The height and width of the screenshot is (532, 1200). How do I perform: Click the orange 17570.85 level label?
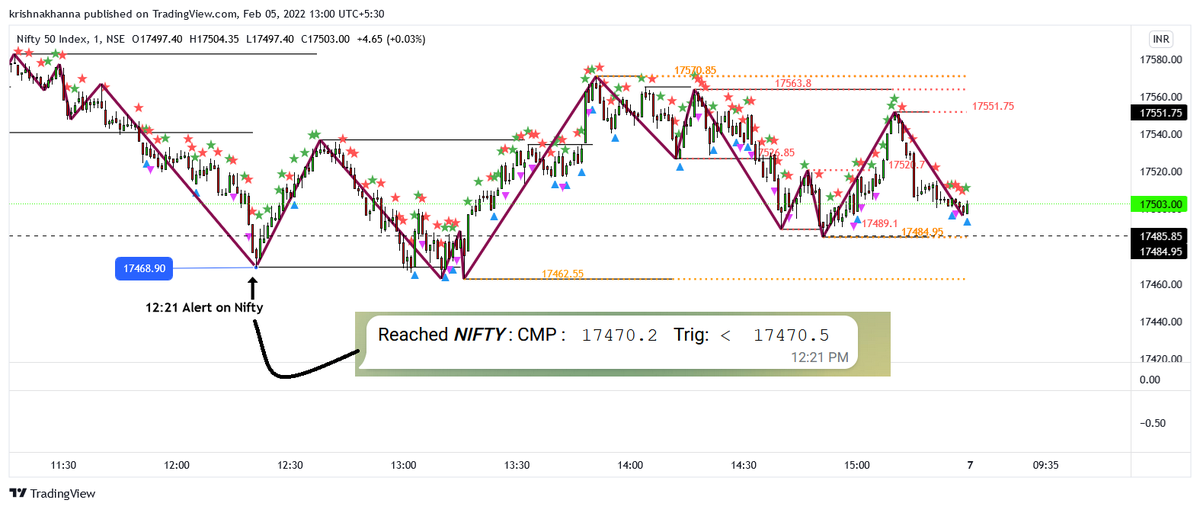(x=696, y=70)
